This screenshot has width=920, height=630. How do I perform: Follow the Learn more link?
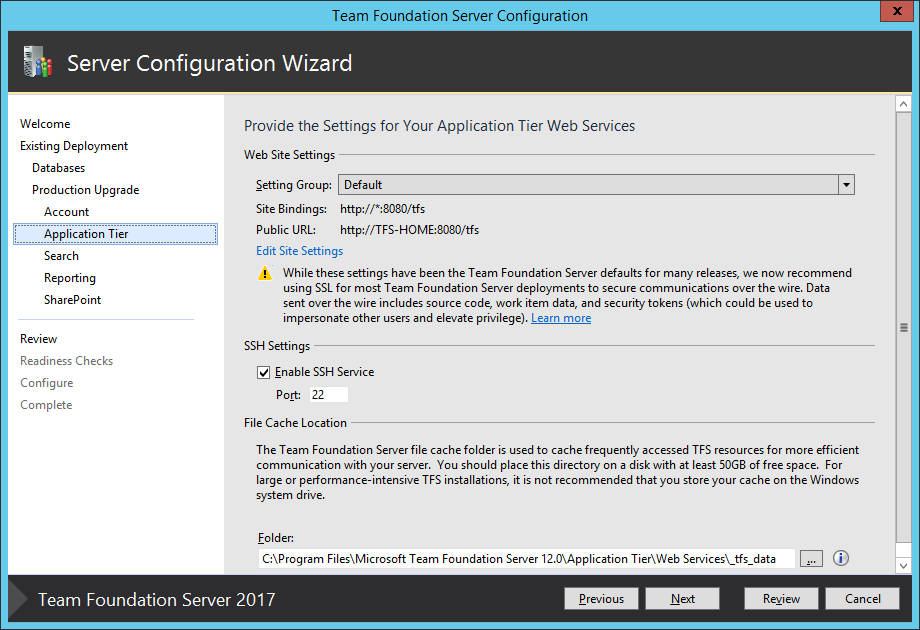pyautogui.click(x=561, y=318)
